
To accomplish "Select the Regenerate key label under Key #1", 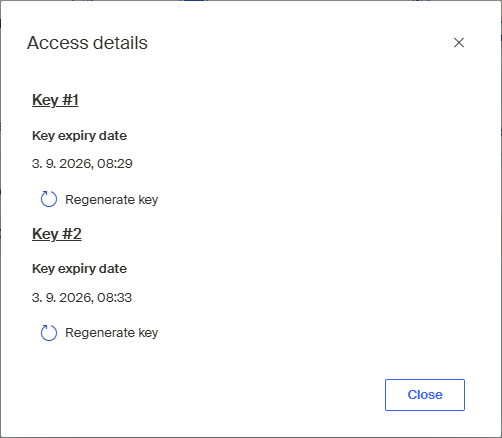I will coord(111,200).
